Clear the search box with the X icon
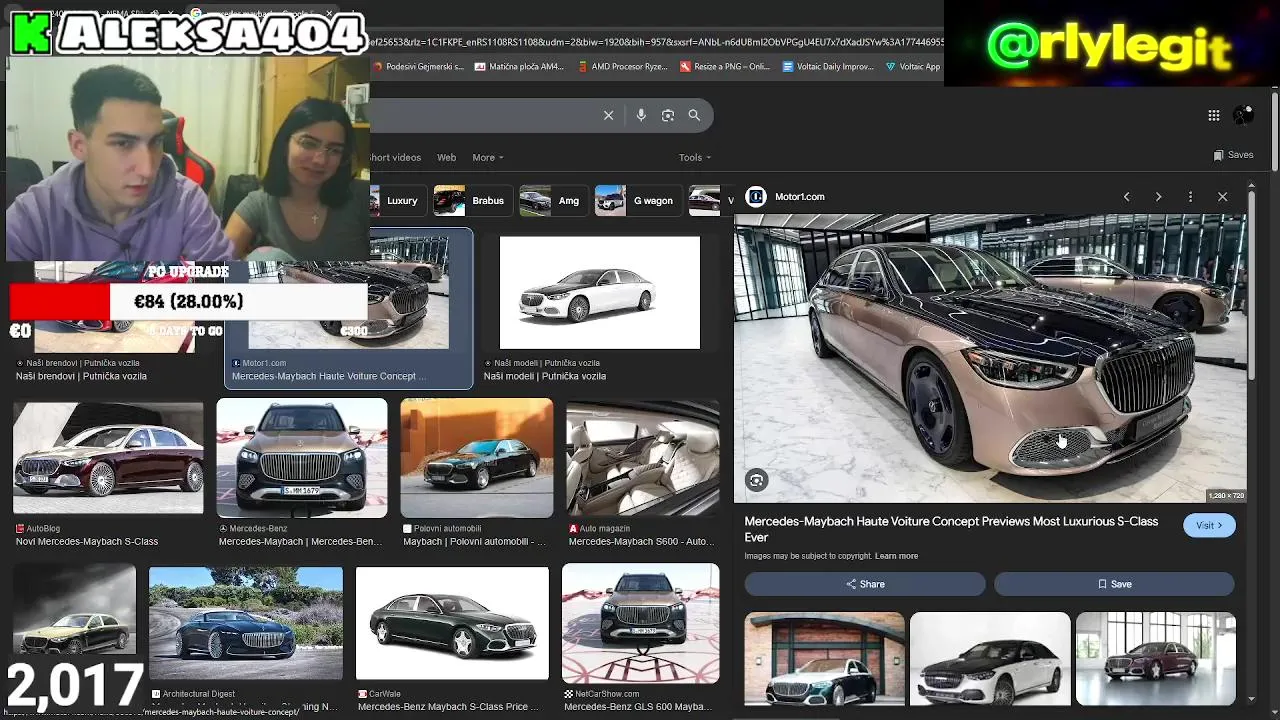 608,115
